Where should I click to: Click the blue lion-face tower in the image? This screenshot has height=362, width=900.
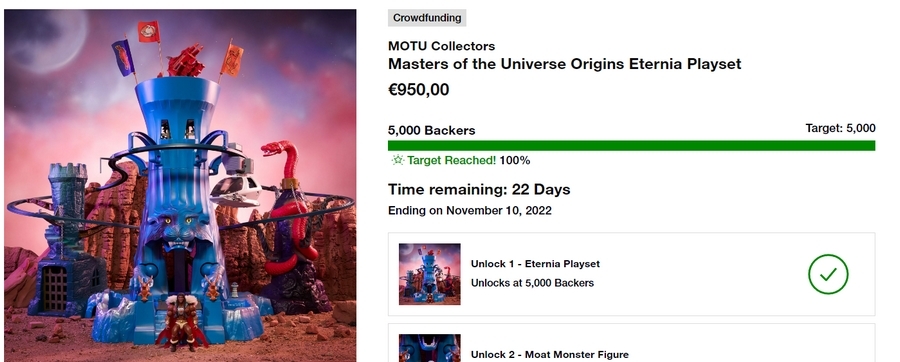point(178,201)
